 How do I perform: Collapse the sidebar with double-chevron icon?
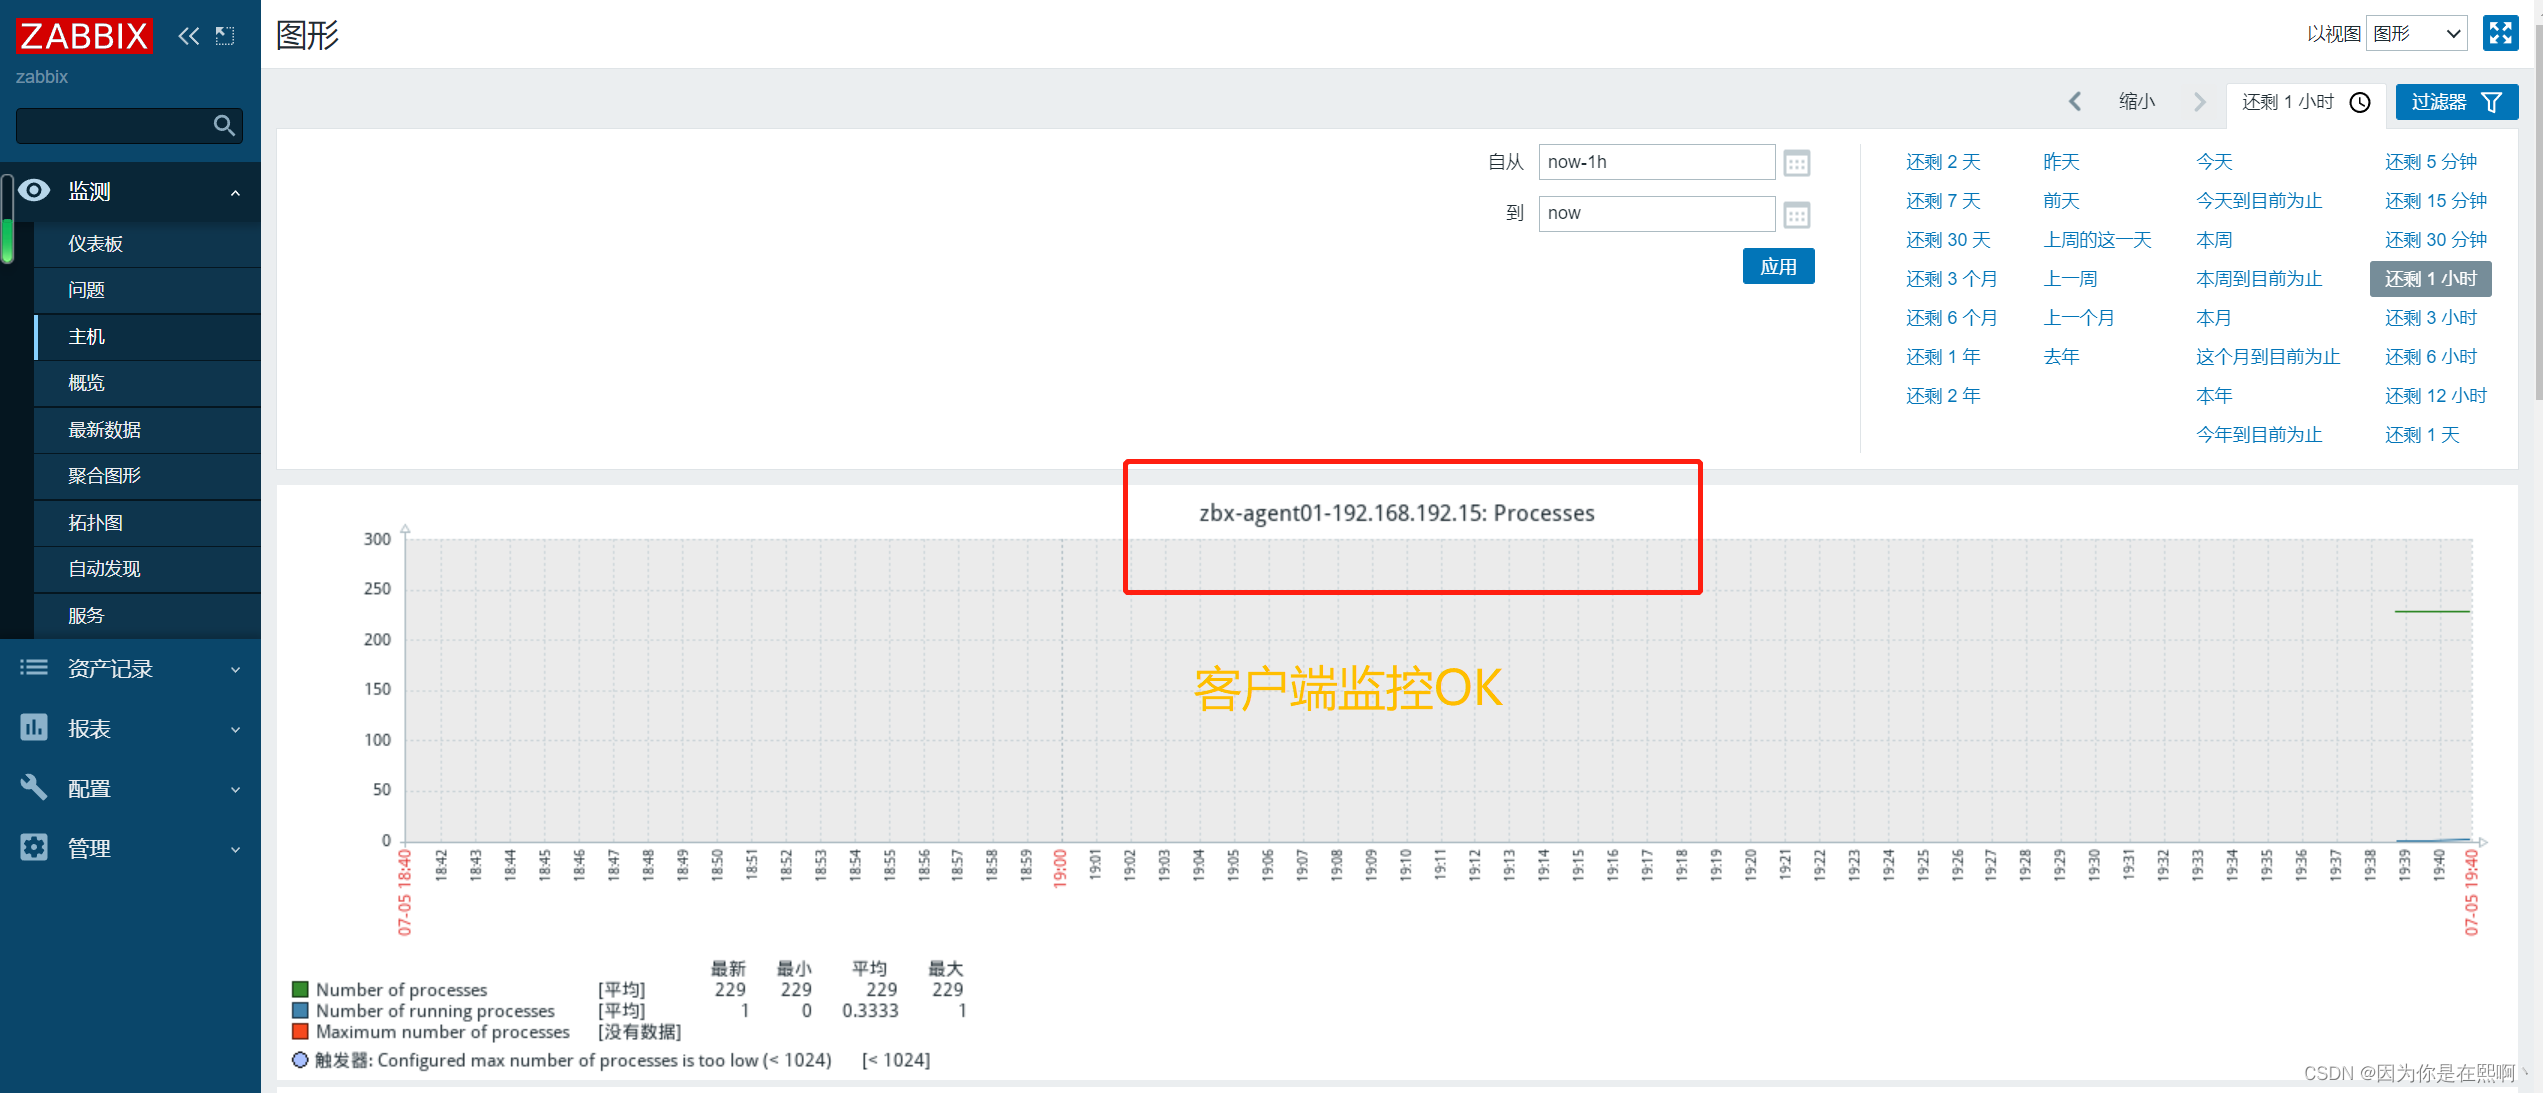pyautogui.click(x=189, y=37)
